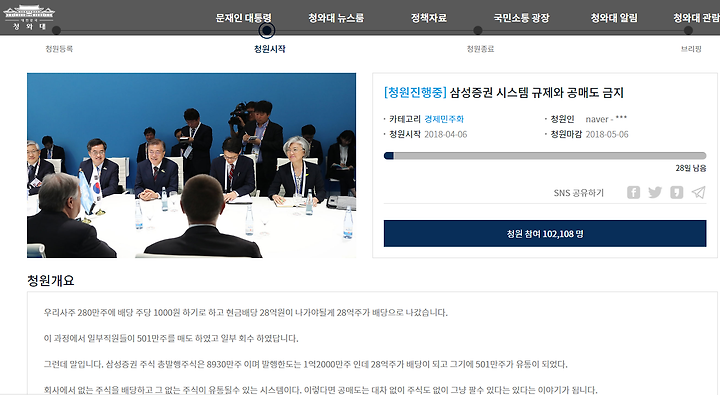This screenshot has width=720, height=395.
Task: Click the 청원개요 heading
Action: pyautogui.click(x=51, y=280)
